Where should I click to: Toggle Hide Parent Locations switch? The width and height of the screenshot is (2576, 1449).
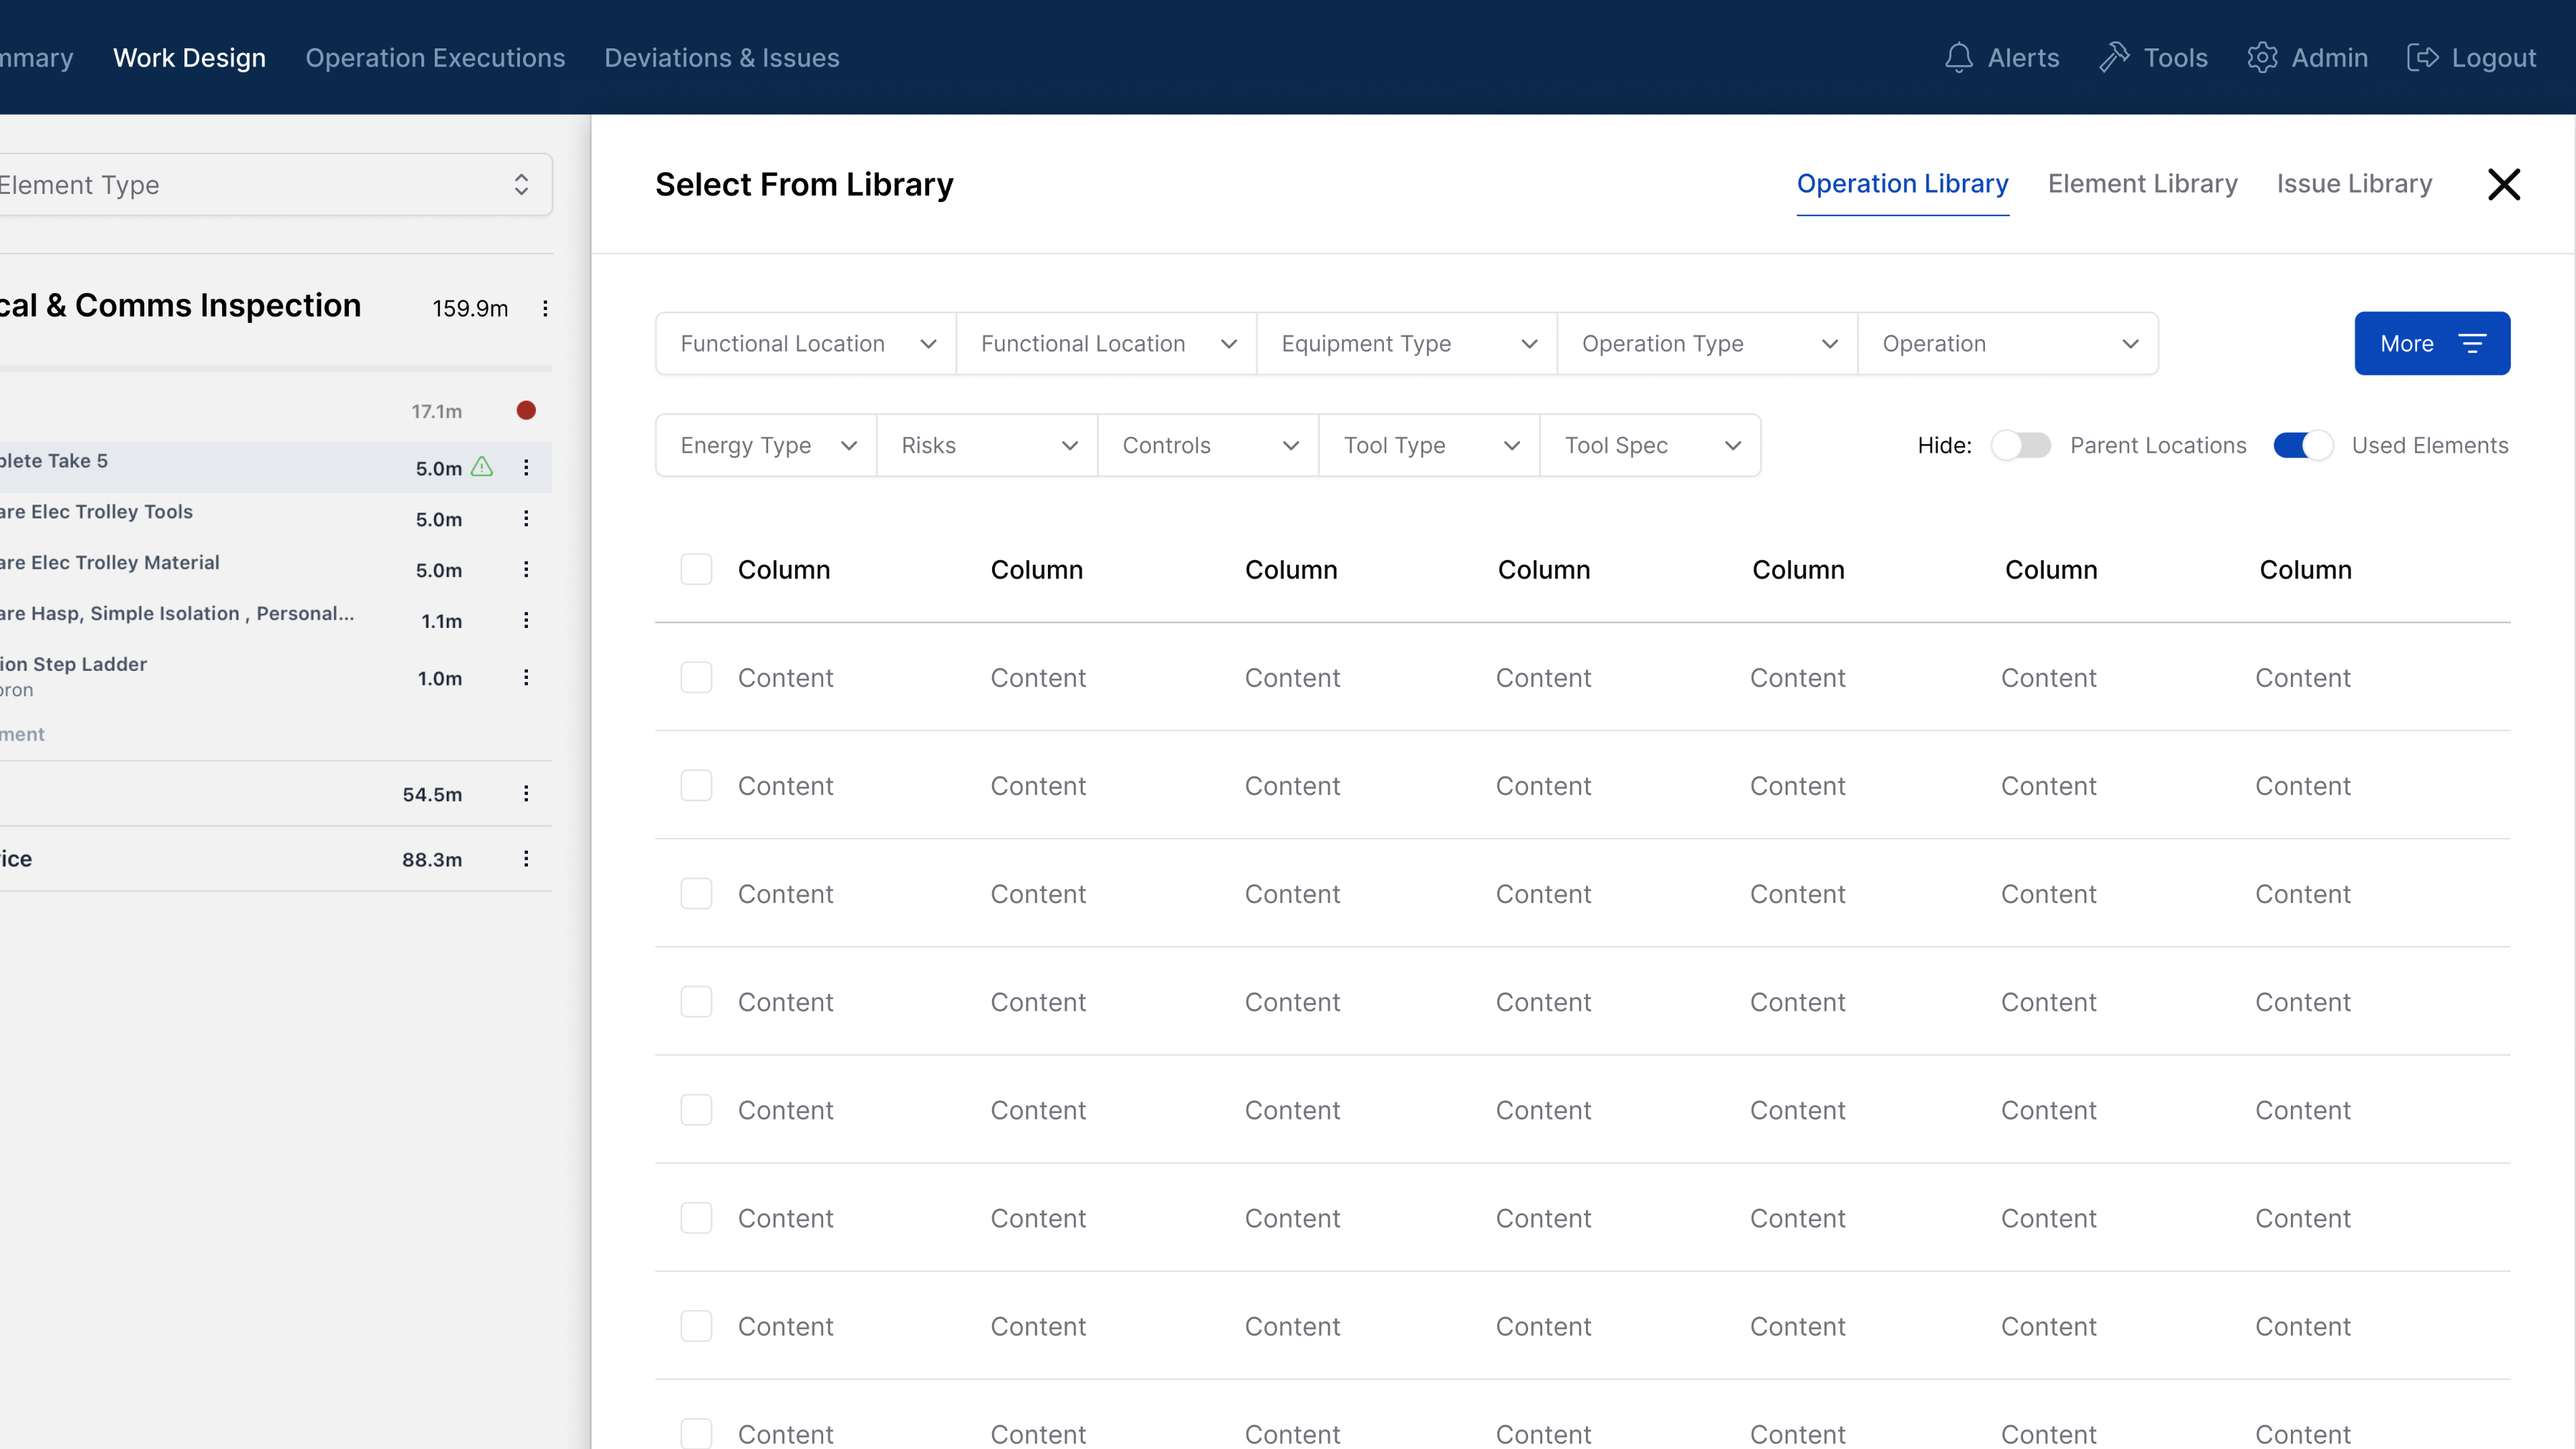pyautogui.click(x=2020, y=445)
